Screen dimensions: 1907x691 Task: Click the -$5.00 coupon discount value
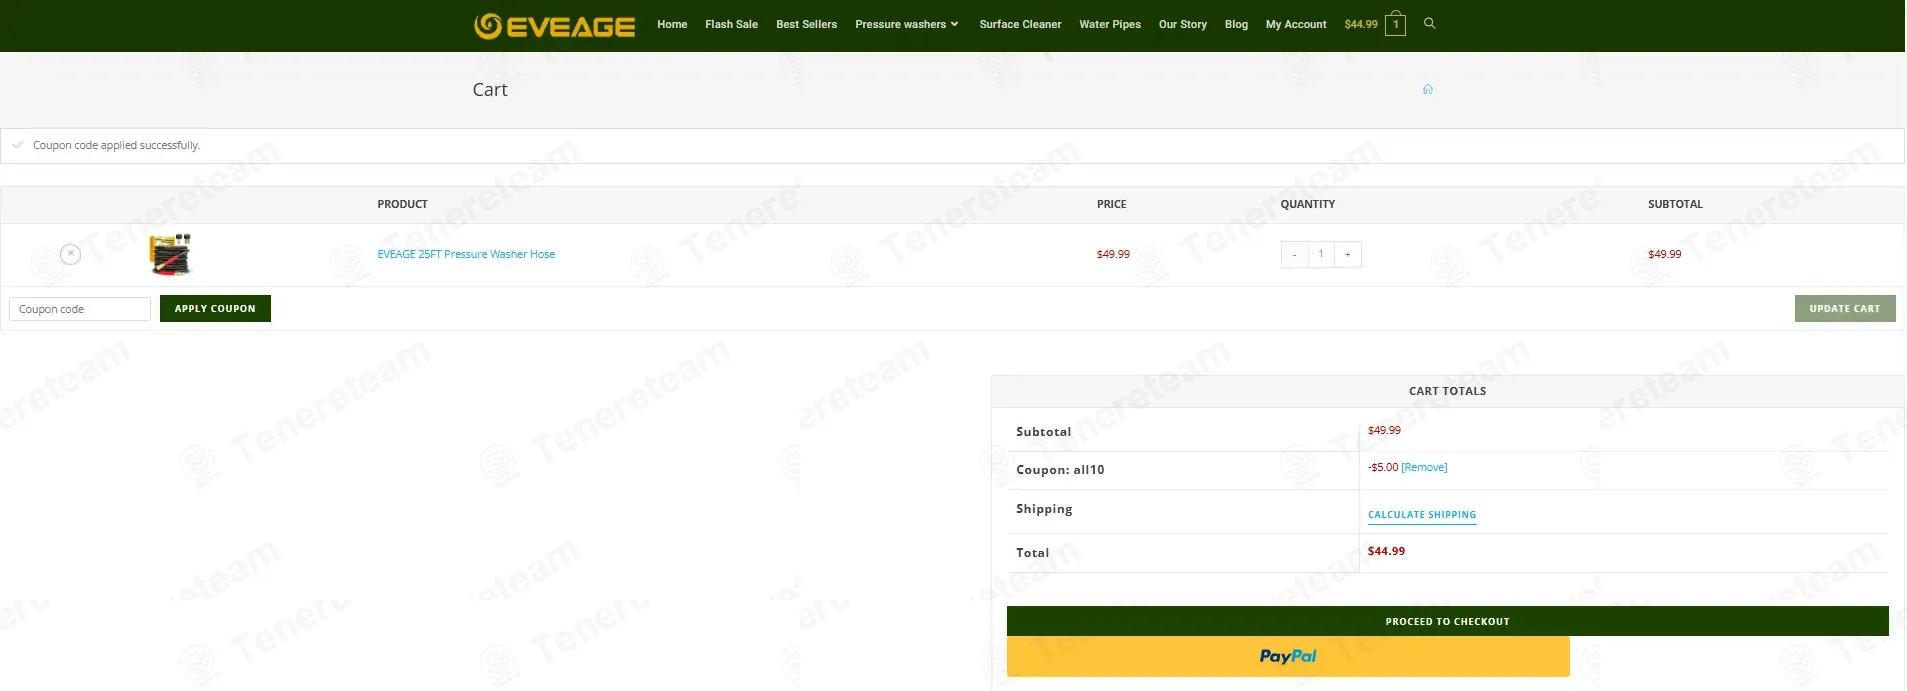pos(1383,467)
